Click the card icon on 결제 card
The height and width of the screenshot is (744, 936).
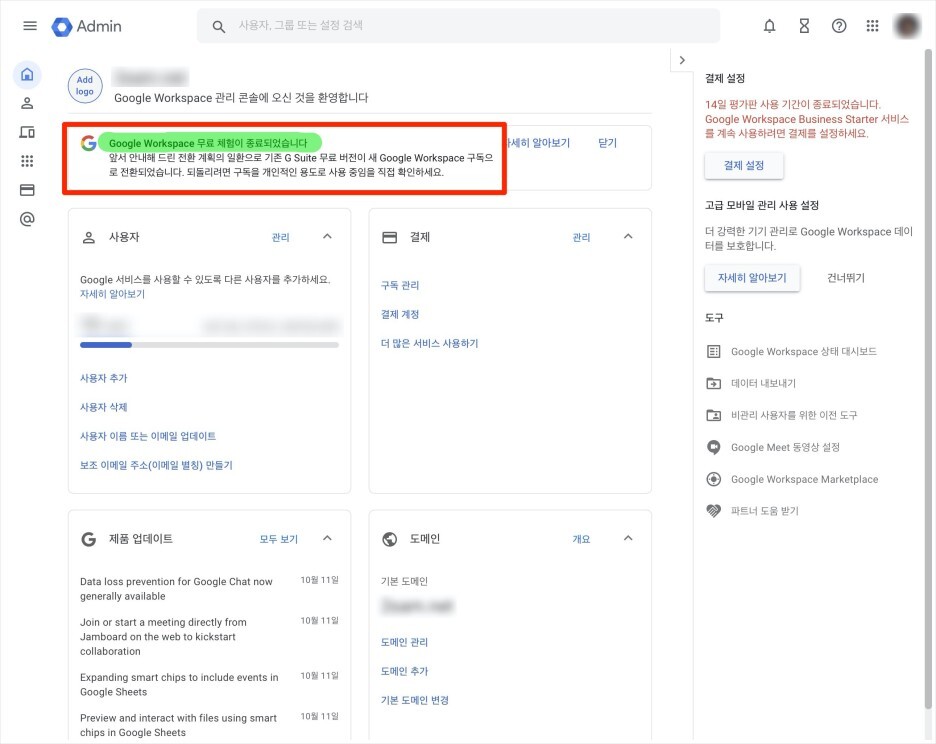(x=389, y=237)
